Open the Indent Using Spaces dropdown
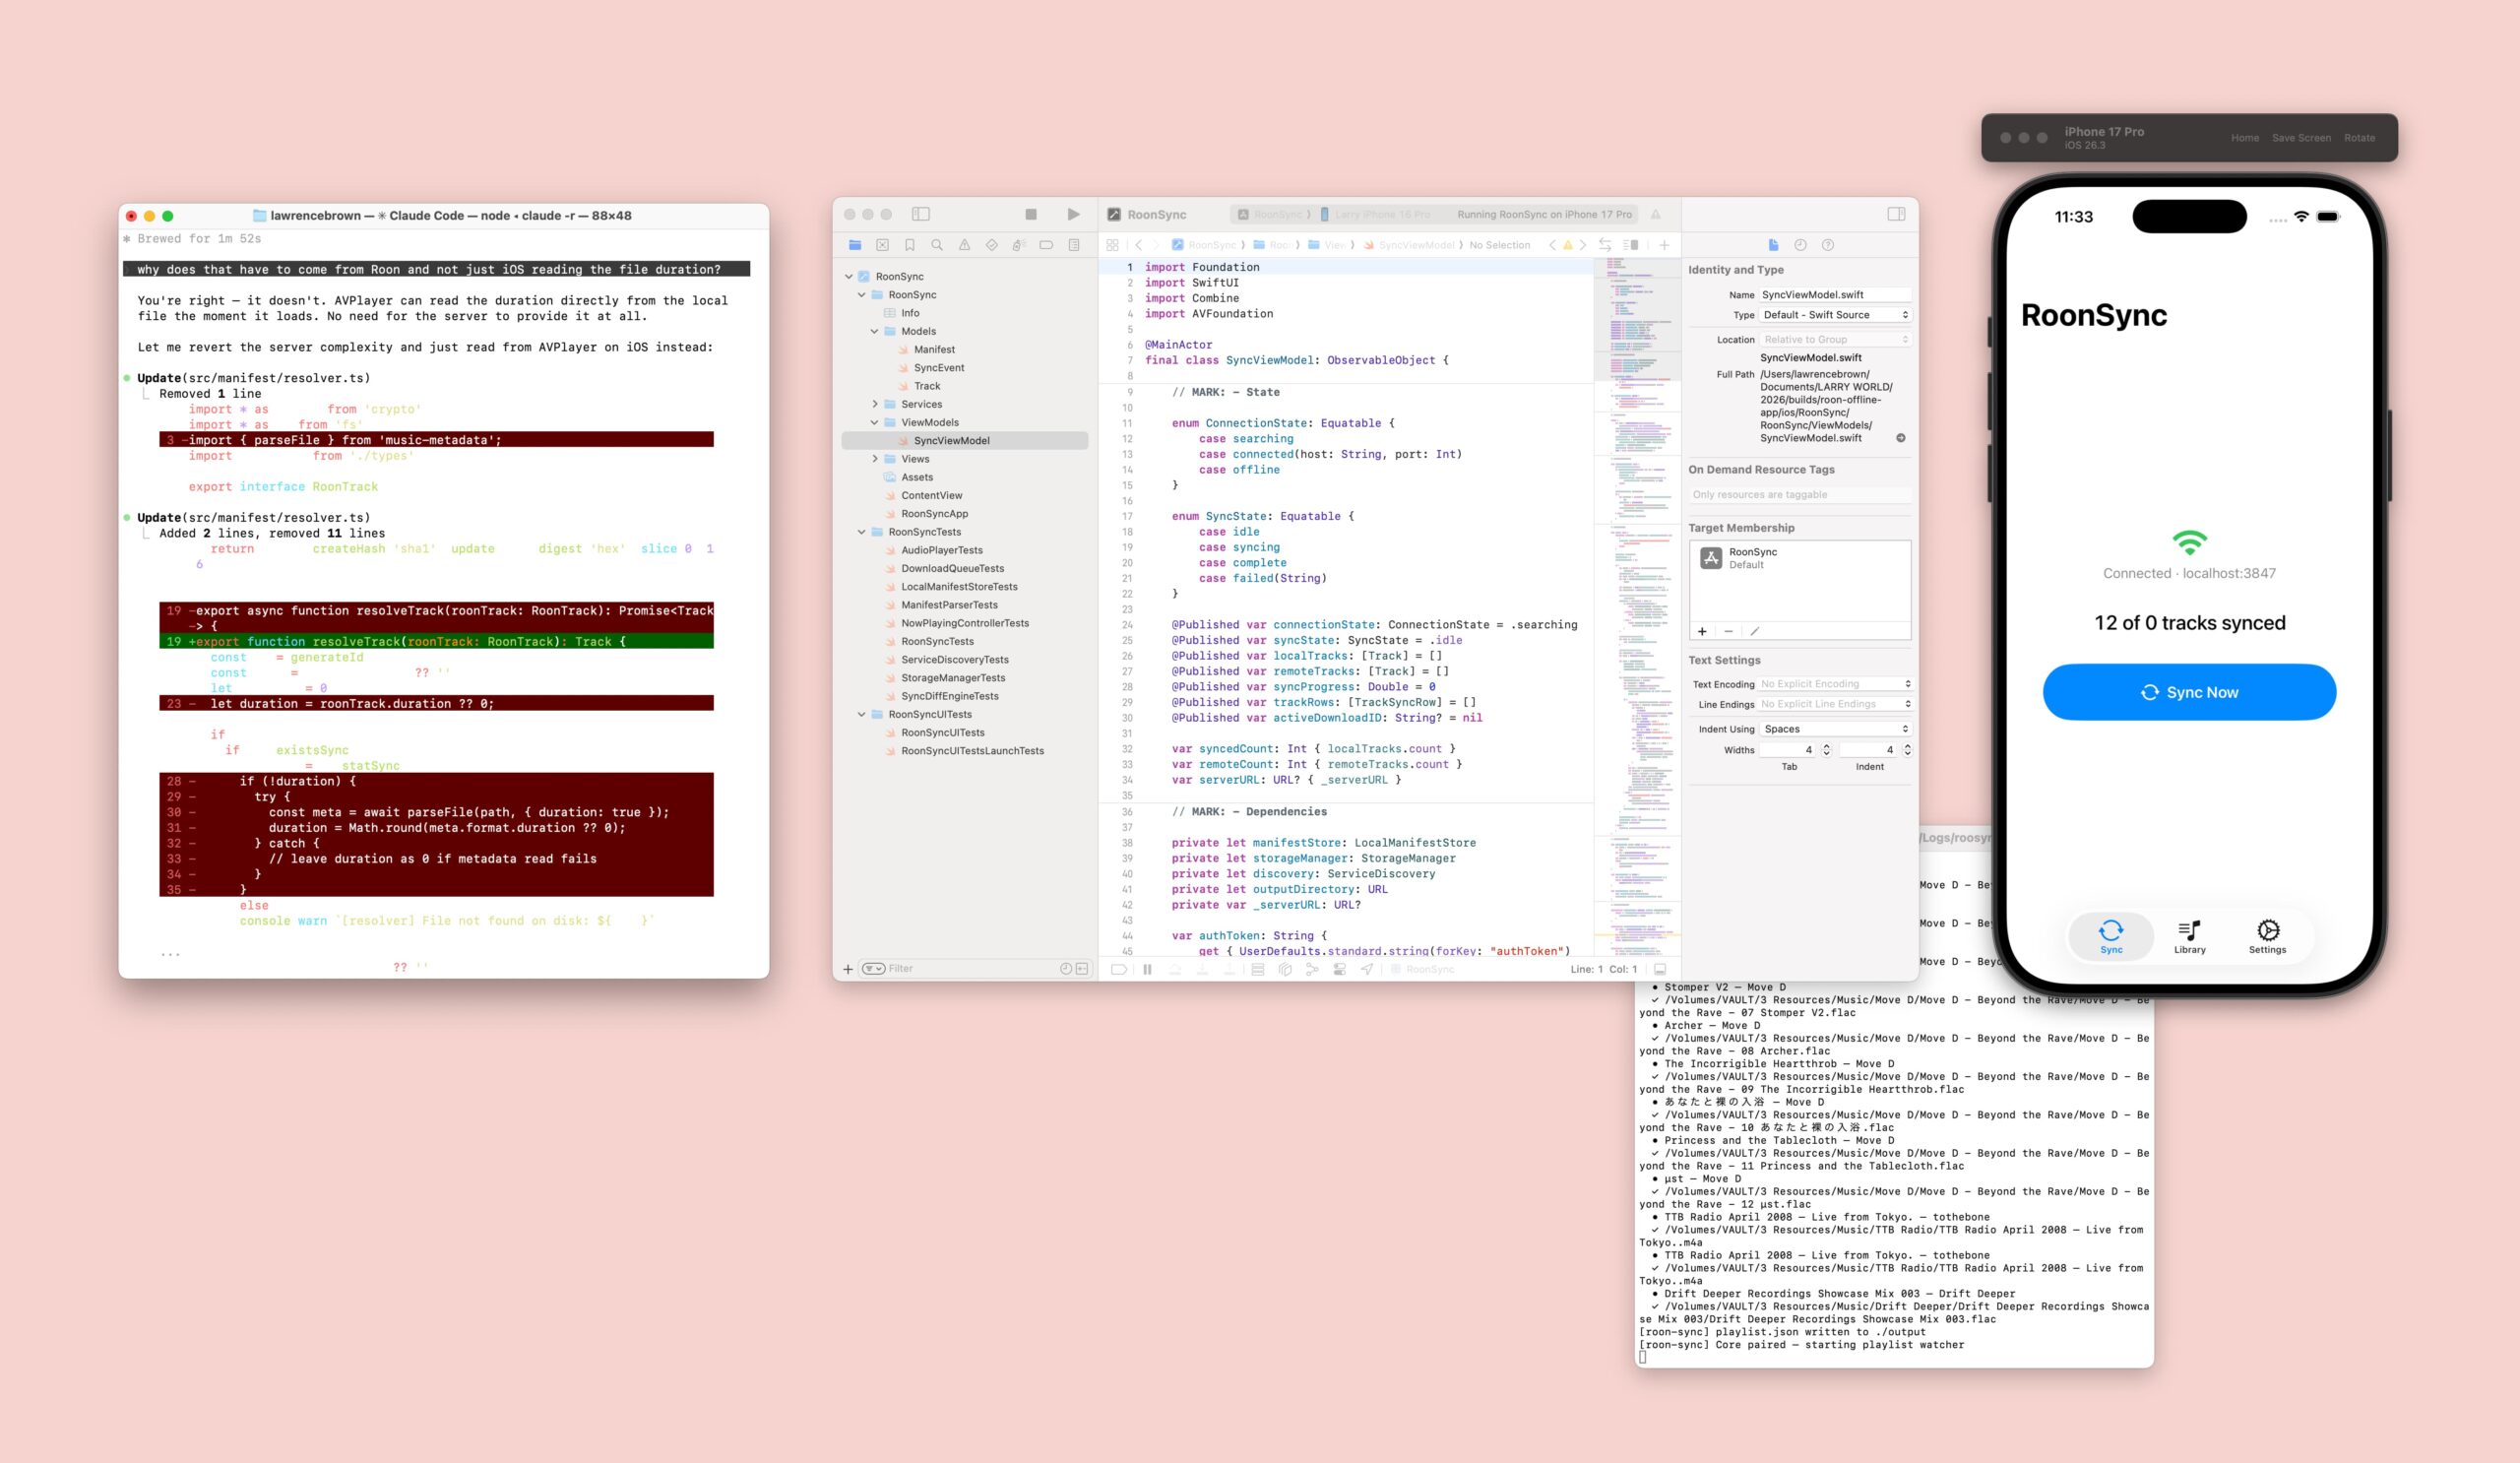The width and height of the screenshot is (2520, 1463). tap(1835, 729)
